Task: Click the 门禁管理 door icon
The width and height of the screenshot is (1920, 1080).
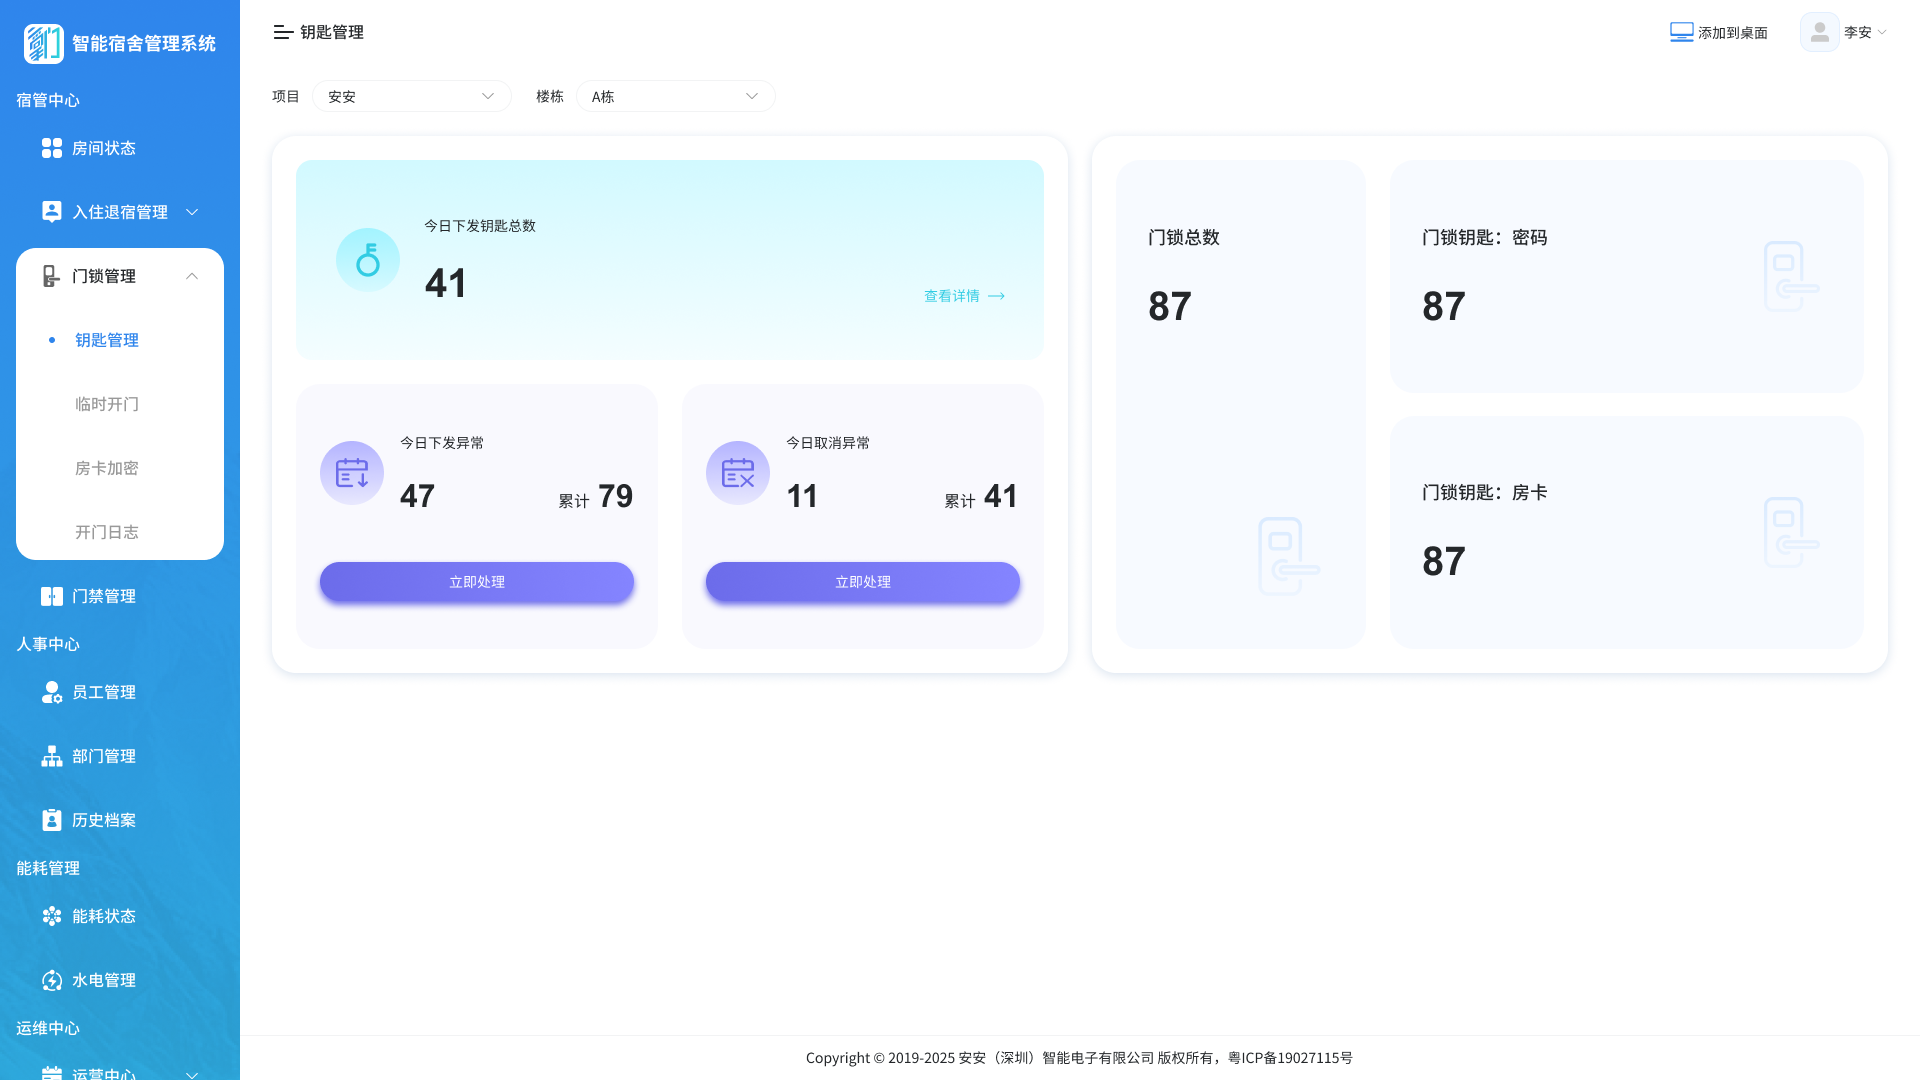Action: click(x=52, y=596)
